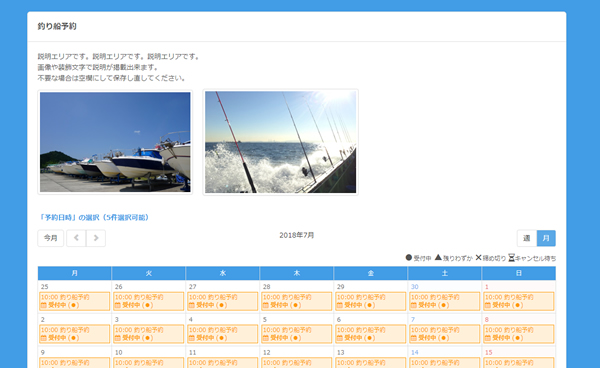Select the 10:00 釣り船予約 slot on day 28
Viewport: 600px width, 368px height.
(297, 301)
